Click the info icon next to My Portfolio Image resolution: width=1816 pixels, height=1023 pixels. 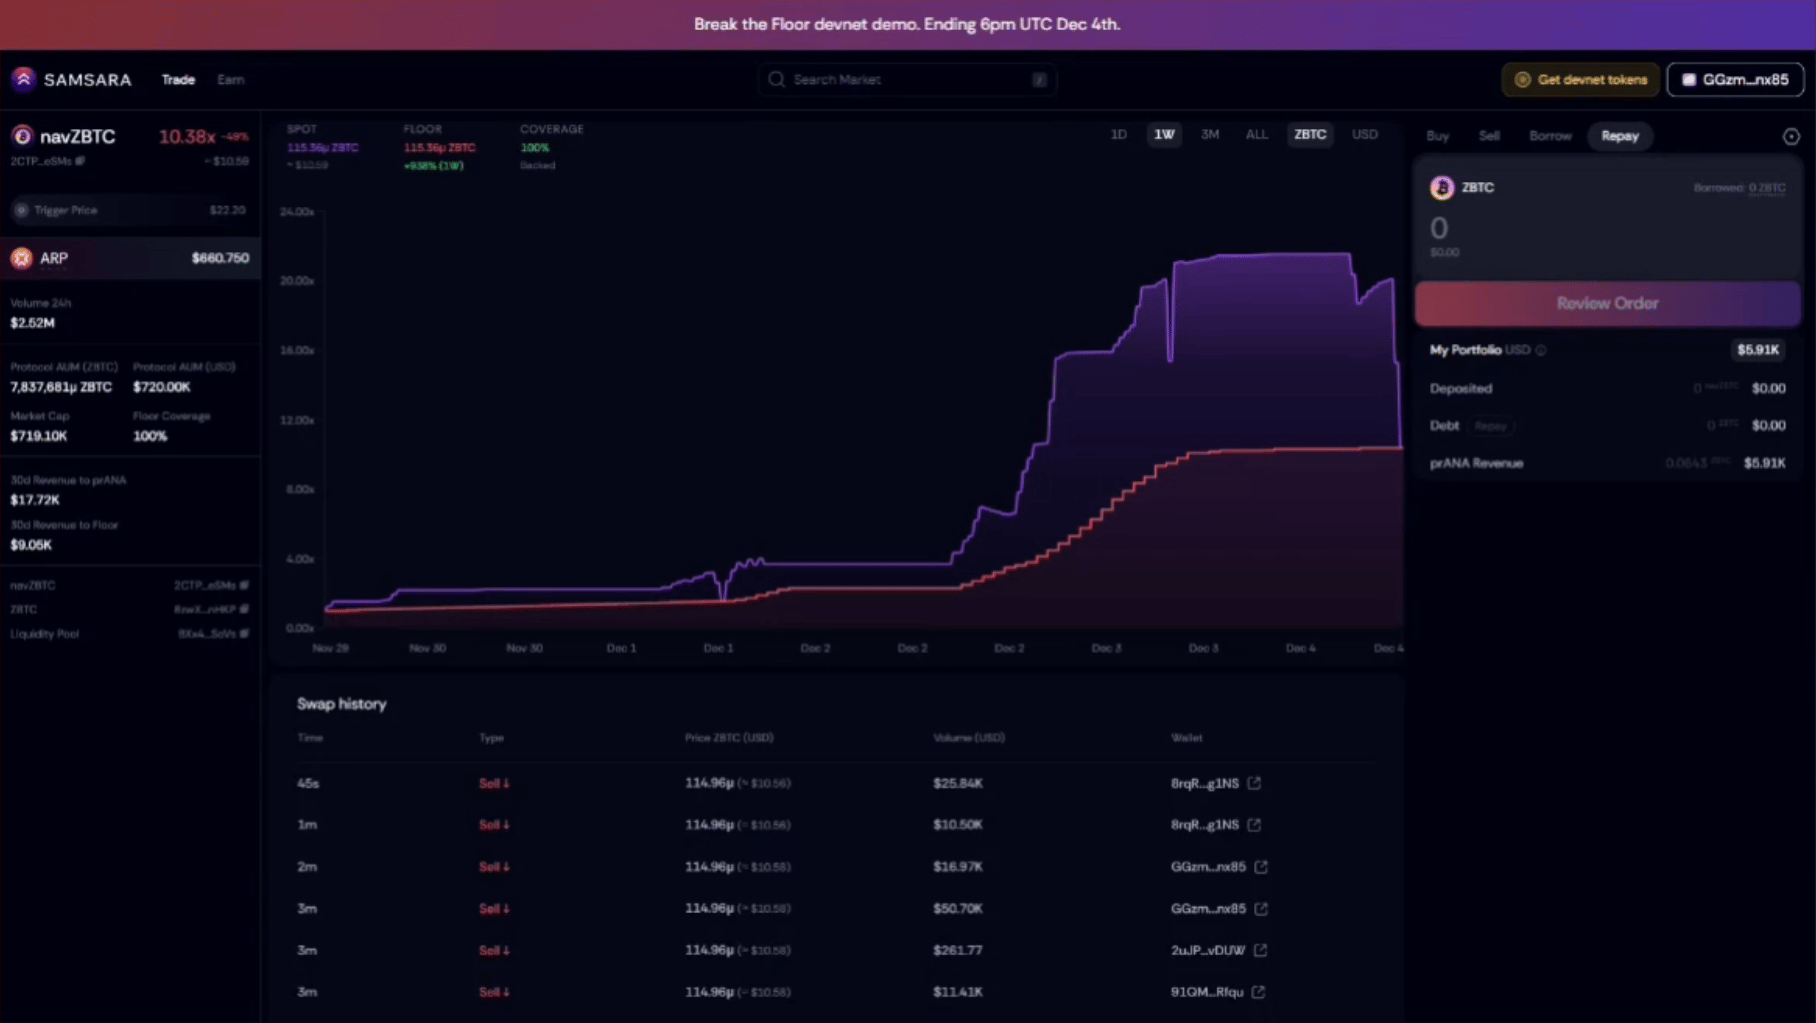click(x=1541, y=350)
